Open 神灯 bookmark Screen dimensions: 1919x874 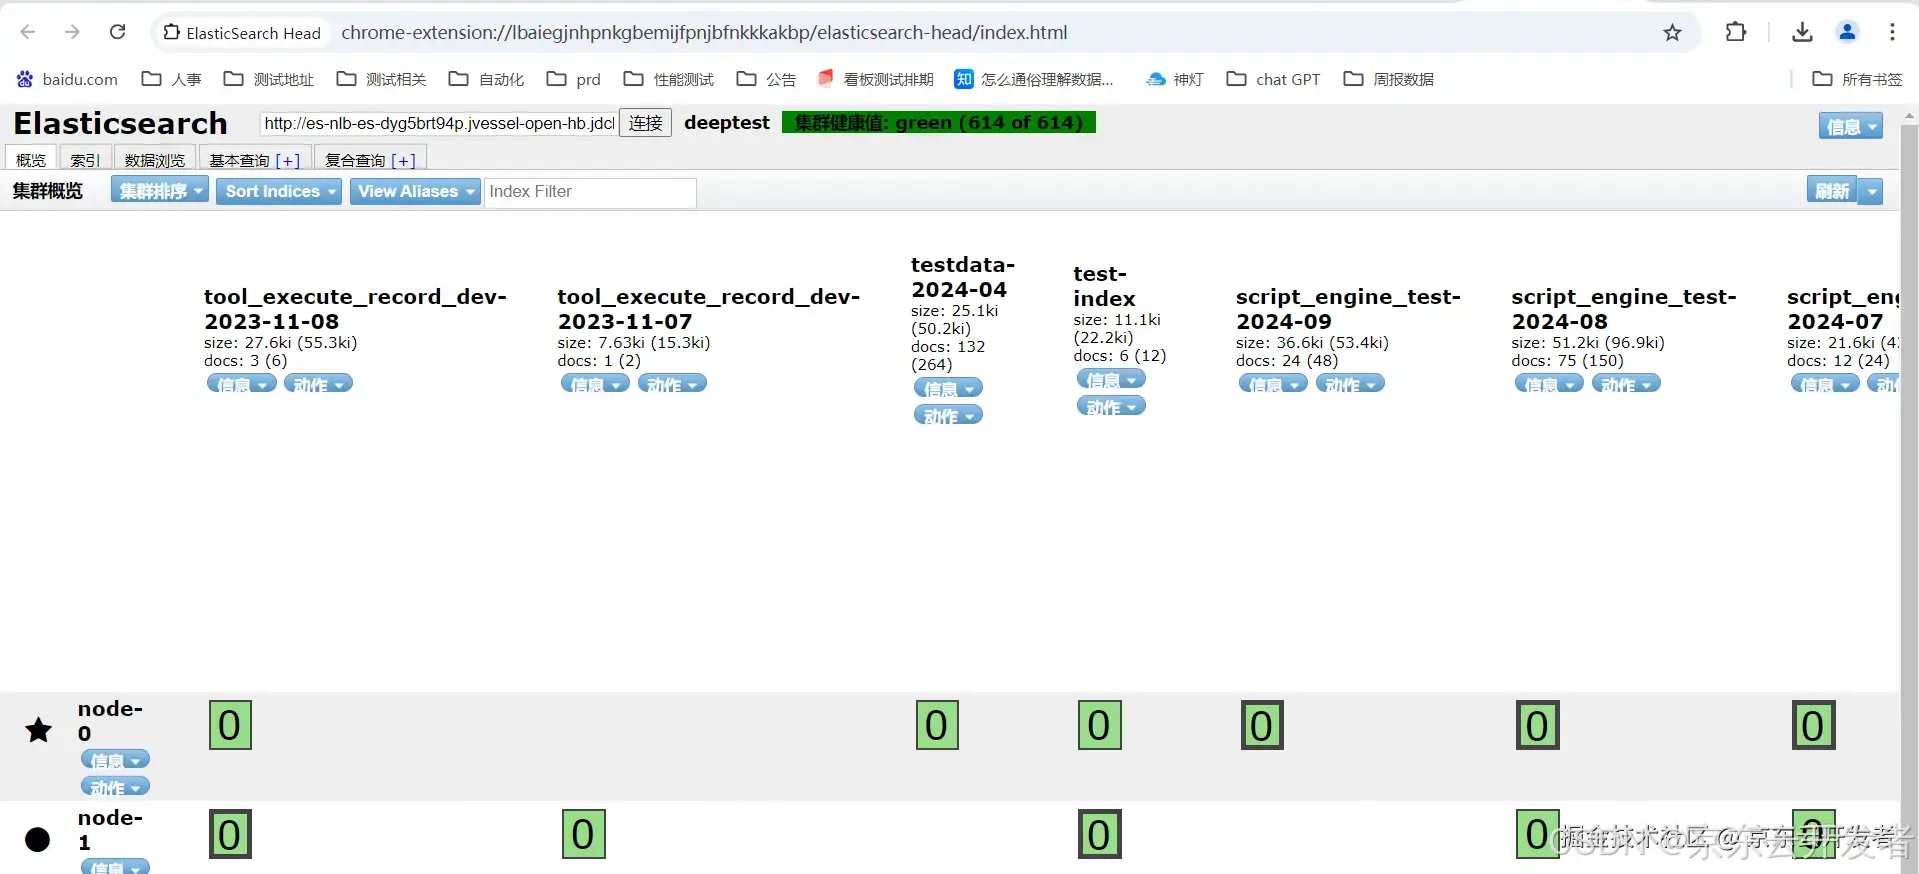point(1175,79)
